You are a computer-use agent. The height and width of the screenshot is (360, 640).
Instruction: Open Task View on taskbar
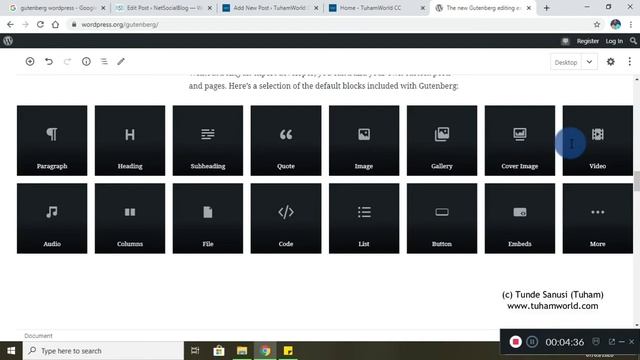click(195, 351)
